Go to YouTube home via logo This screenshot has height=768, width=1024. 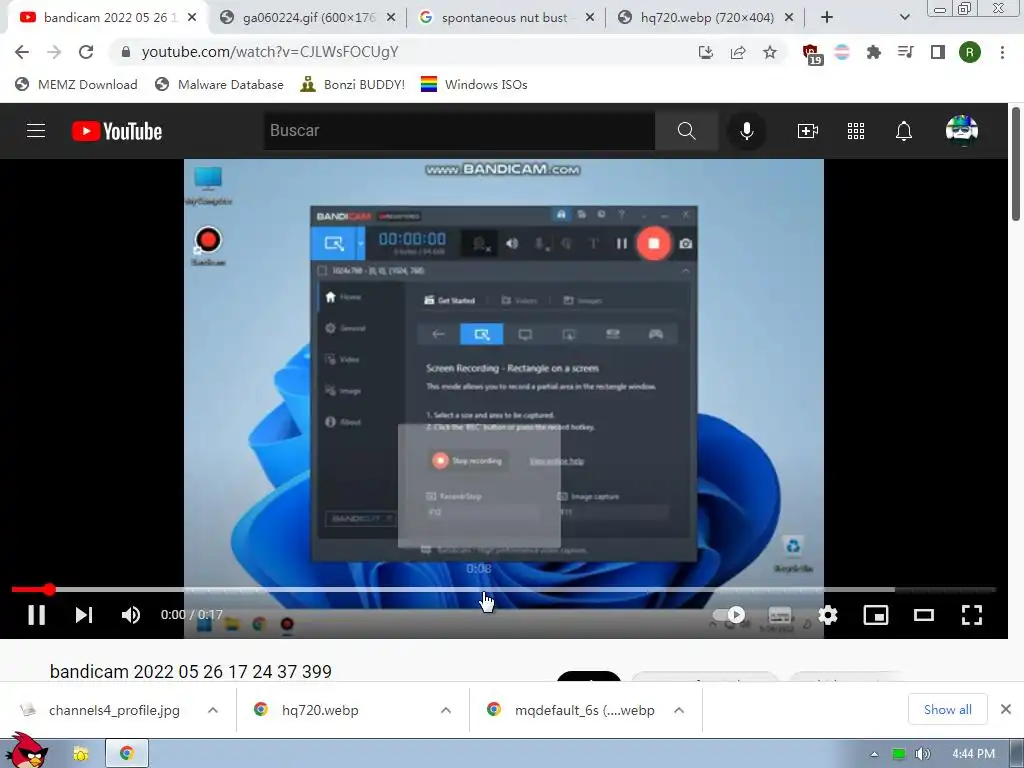coord(117,131)
